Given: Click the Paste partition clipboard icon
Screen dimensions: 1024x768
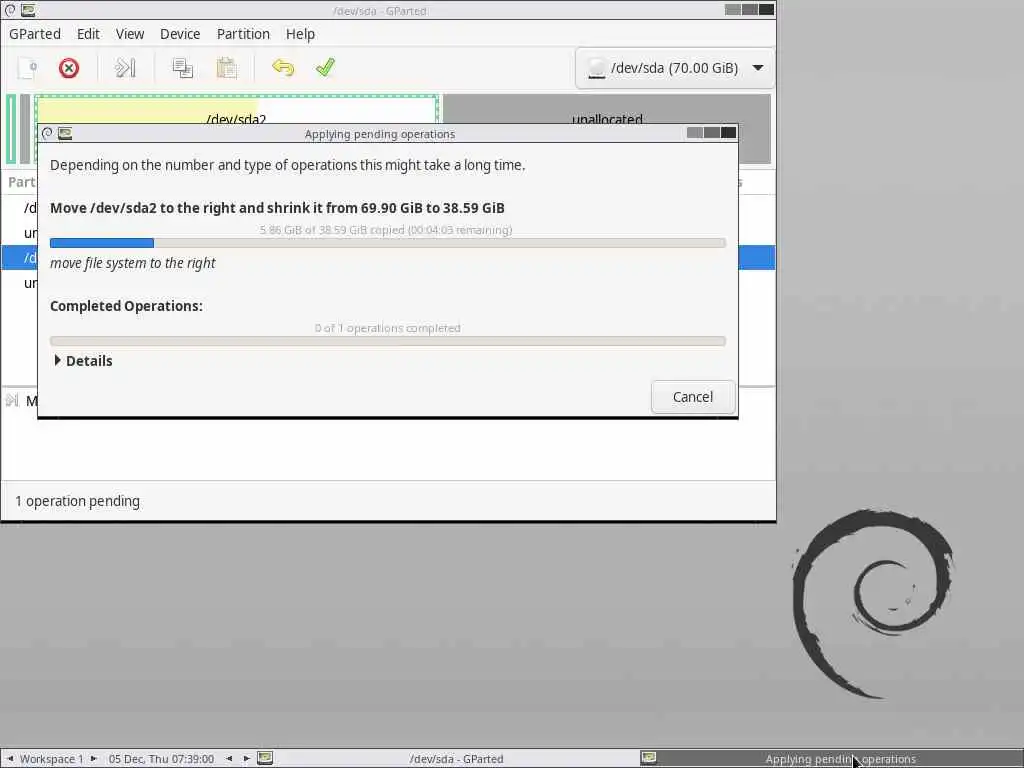Looking at the screenshot, I should (x=227, y=68).
